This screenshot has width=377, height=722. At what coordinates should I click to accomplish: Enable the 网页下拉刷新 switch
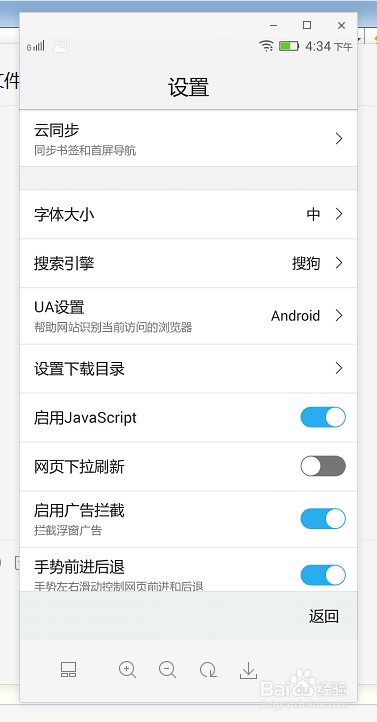(323, 466)
